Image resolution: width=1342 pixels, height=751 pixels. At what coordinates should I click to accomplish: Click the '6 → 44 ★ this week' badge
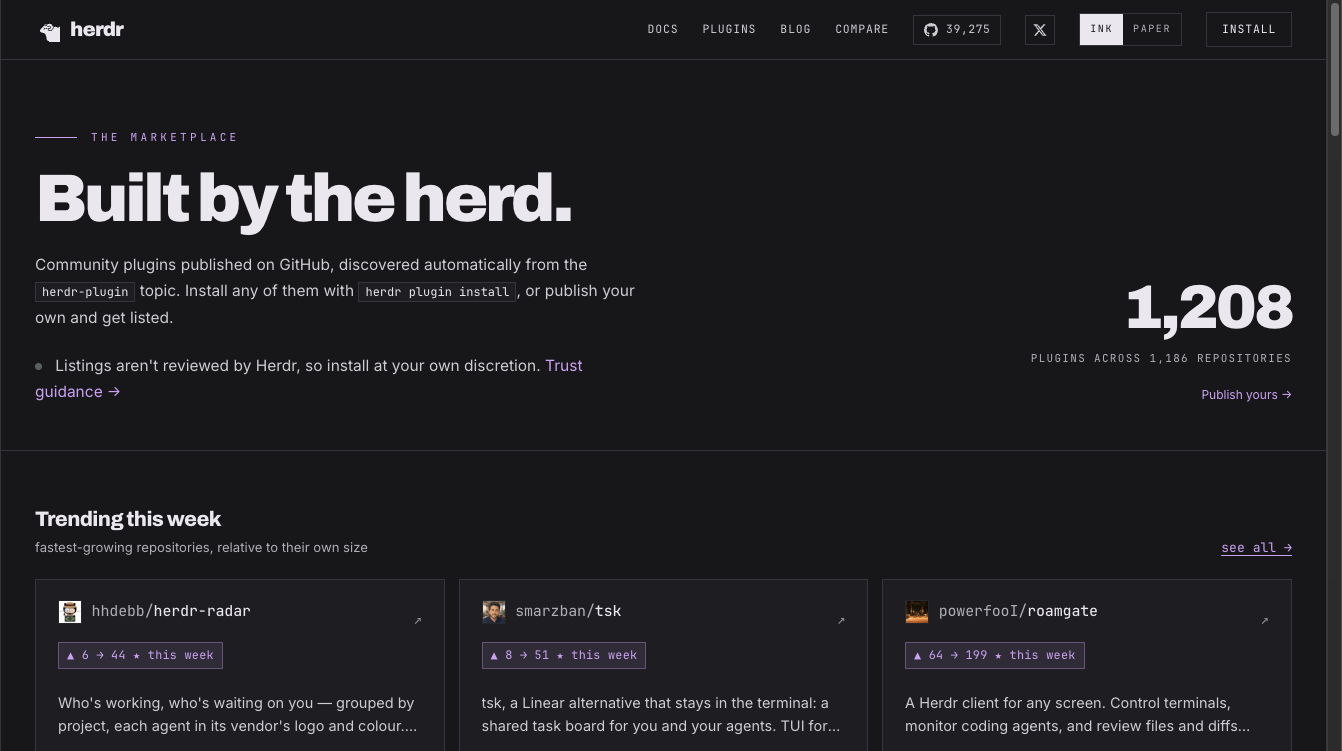(140, 655)
